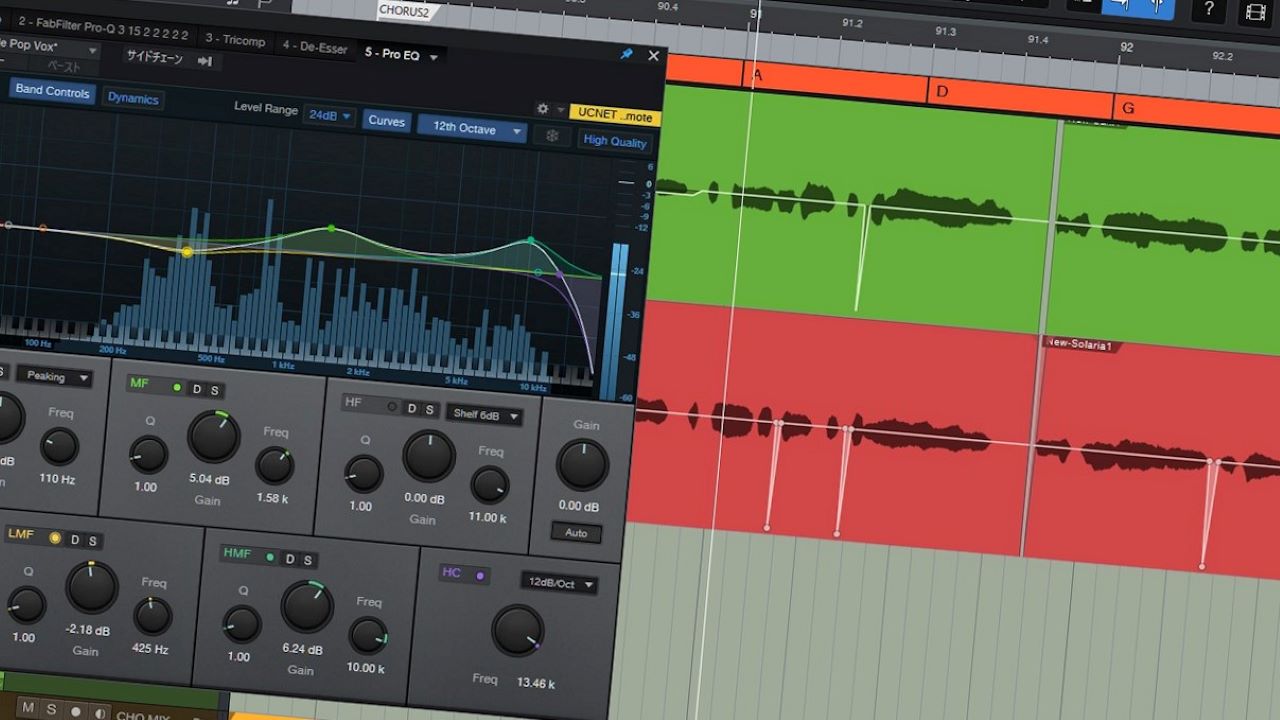The image size is (1280, 720).
Task: Click the HF band D button
Action: pyautogui.click(x=413, y=409)
